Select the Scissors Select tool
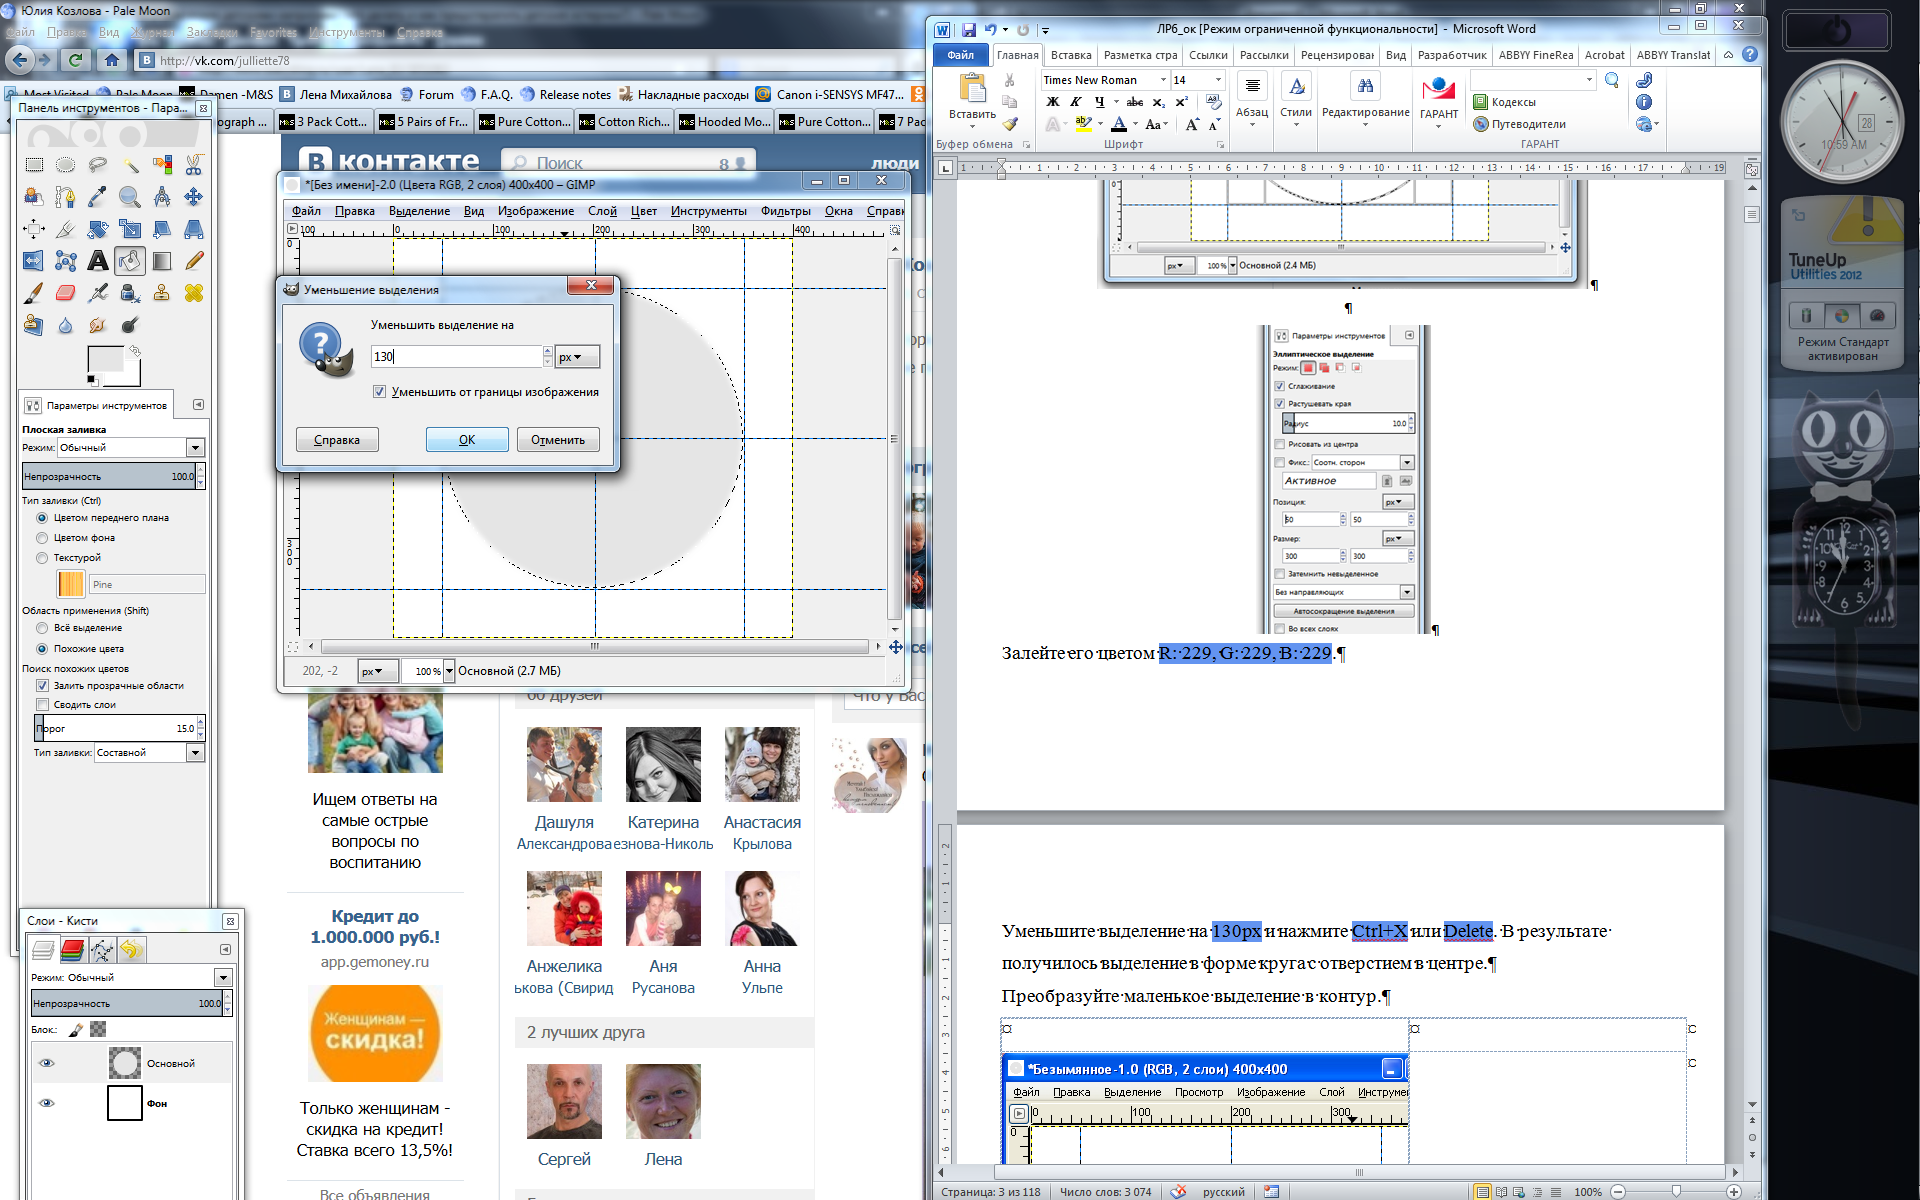The height and width of the screenshot is (1200, 1920). [194, 165]
